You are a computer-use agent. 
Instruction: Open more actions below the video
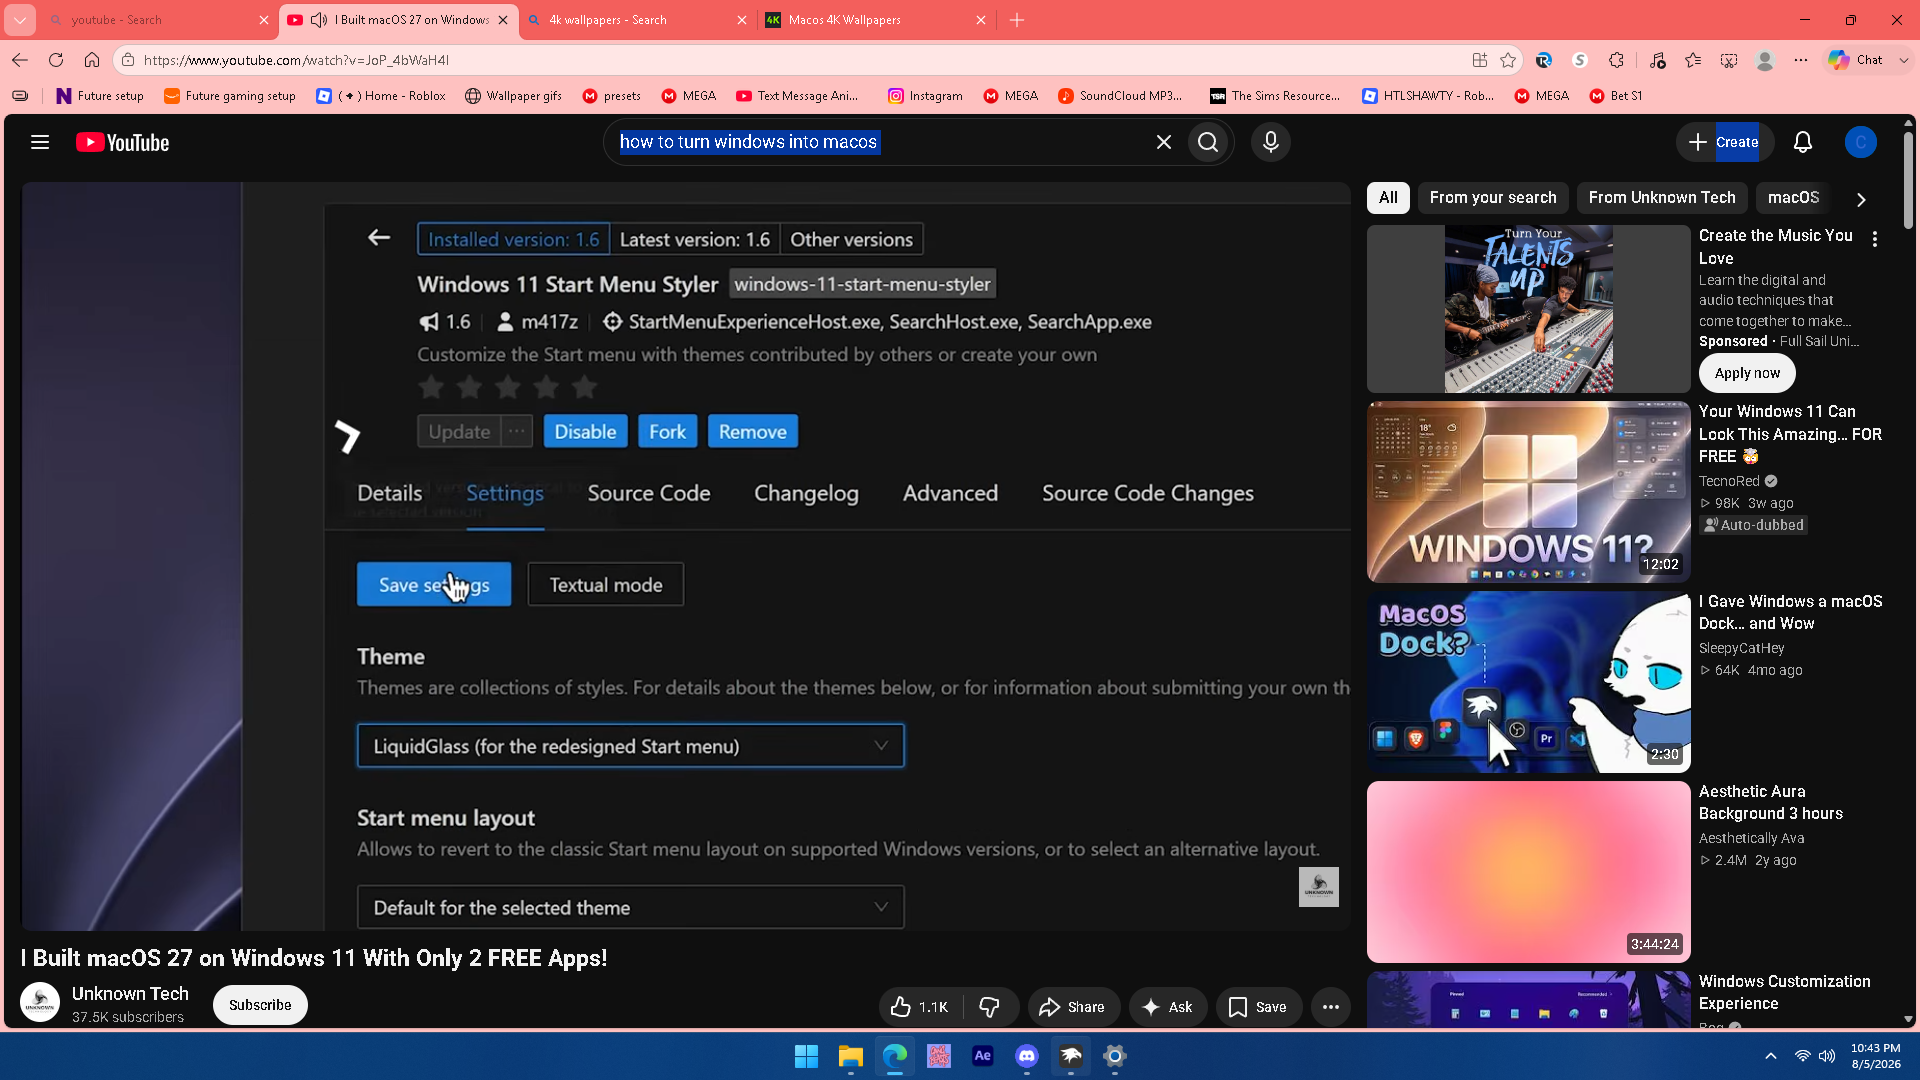[1330, 1007]
